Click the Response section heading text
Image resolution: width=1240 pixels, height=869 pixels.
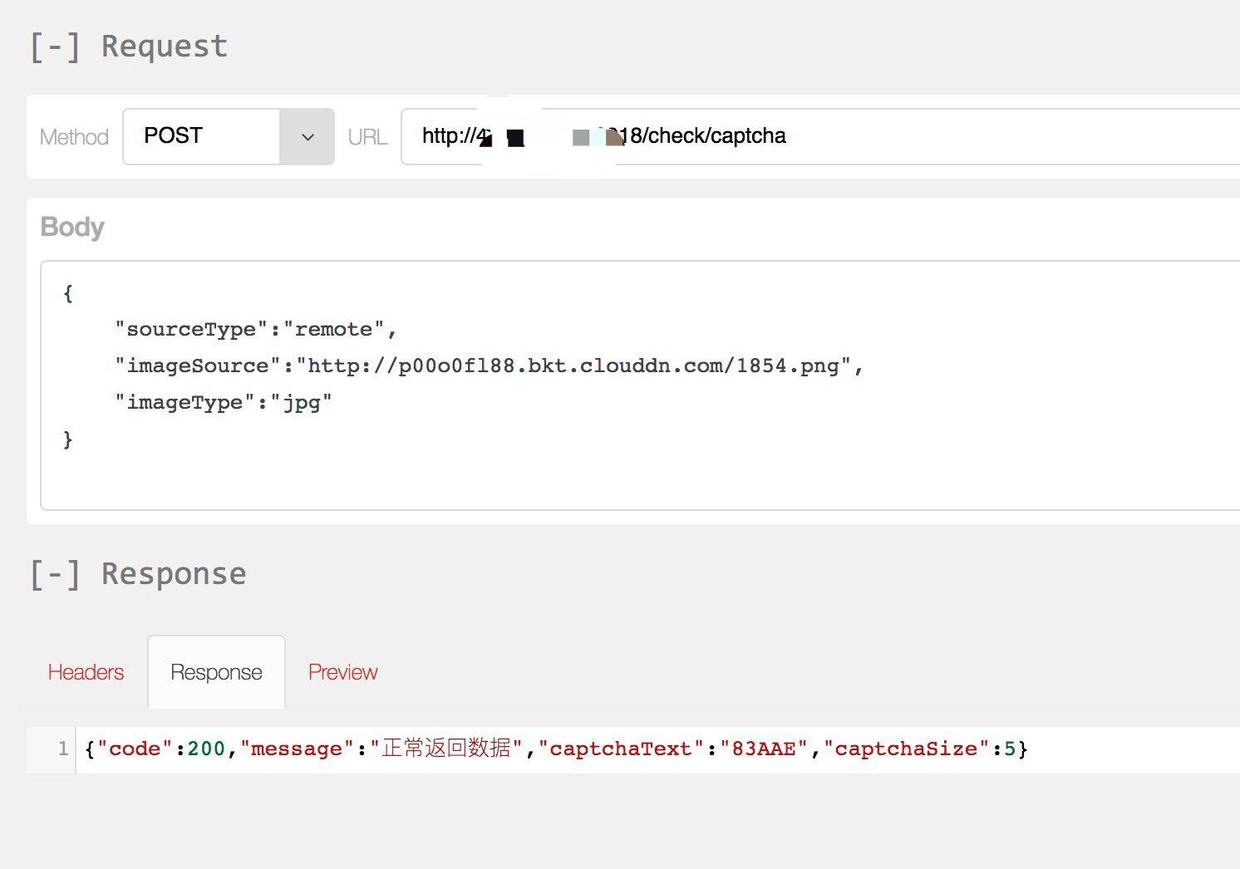pyautogui.click(x=173, y=574)
